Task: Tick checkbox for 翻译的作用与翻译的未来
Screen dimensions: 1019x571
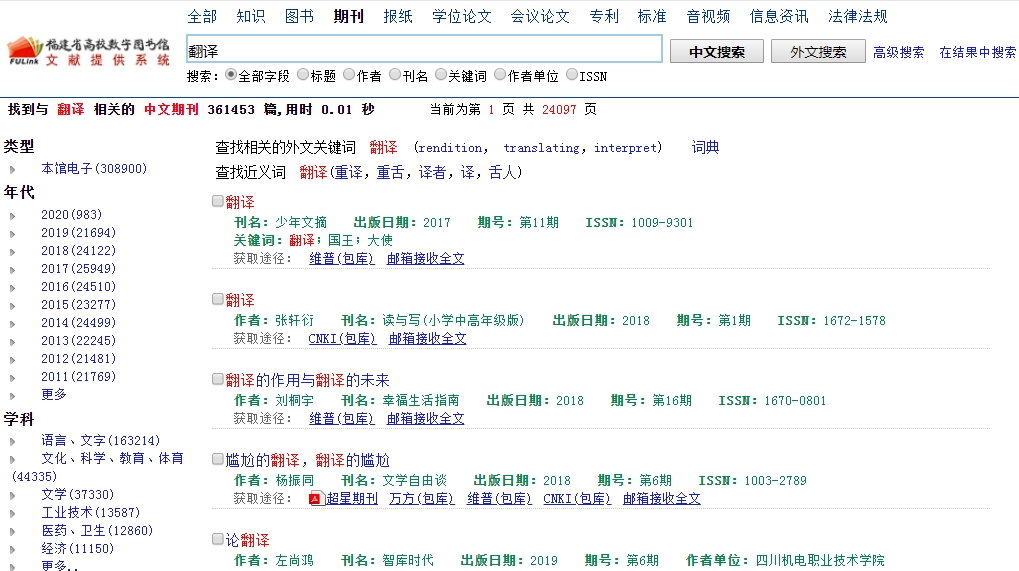Action: tap(218, 379)
